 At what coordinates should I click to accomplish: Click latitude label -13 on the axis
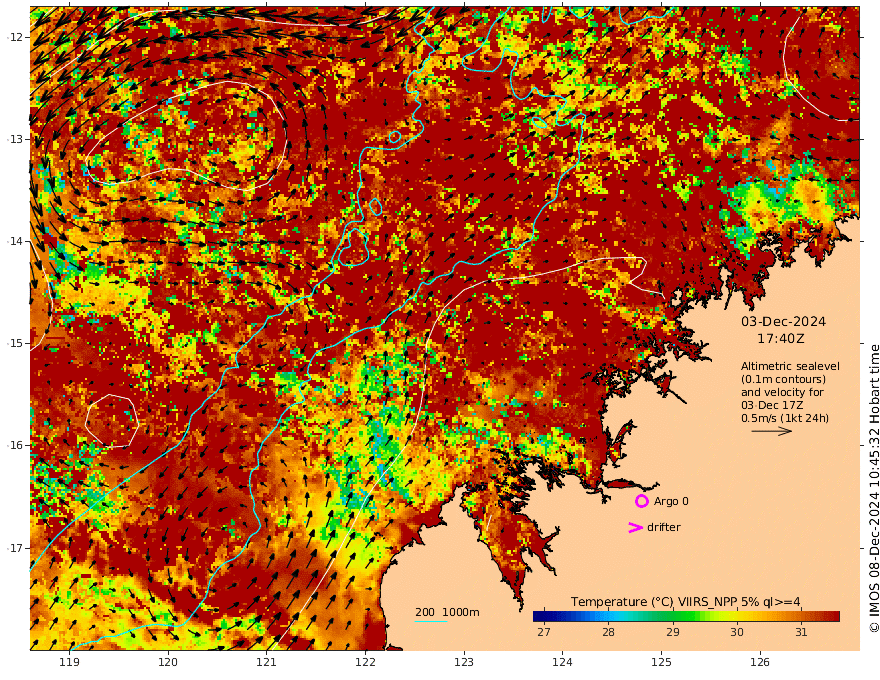pos(15,139)
